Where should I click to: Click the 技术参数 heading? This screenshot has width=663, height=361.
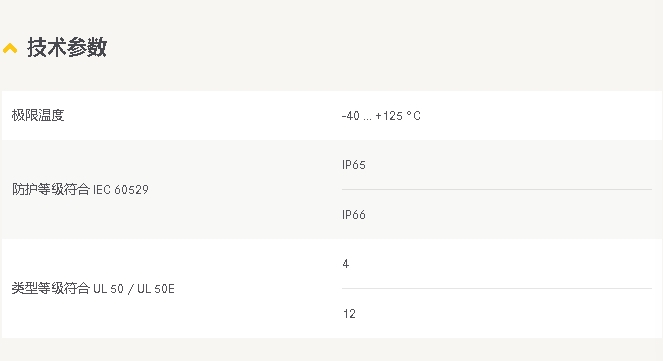point(67,47)
